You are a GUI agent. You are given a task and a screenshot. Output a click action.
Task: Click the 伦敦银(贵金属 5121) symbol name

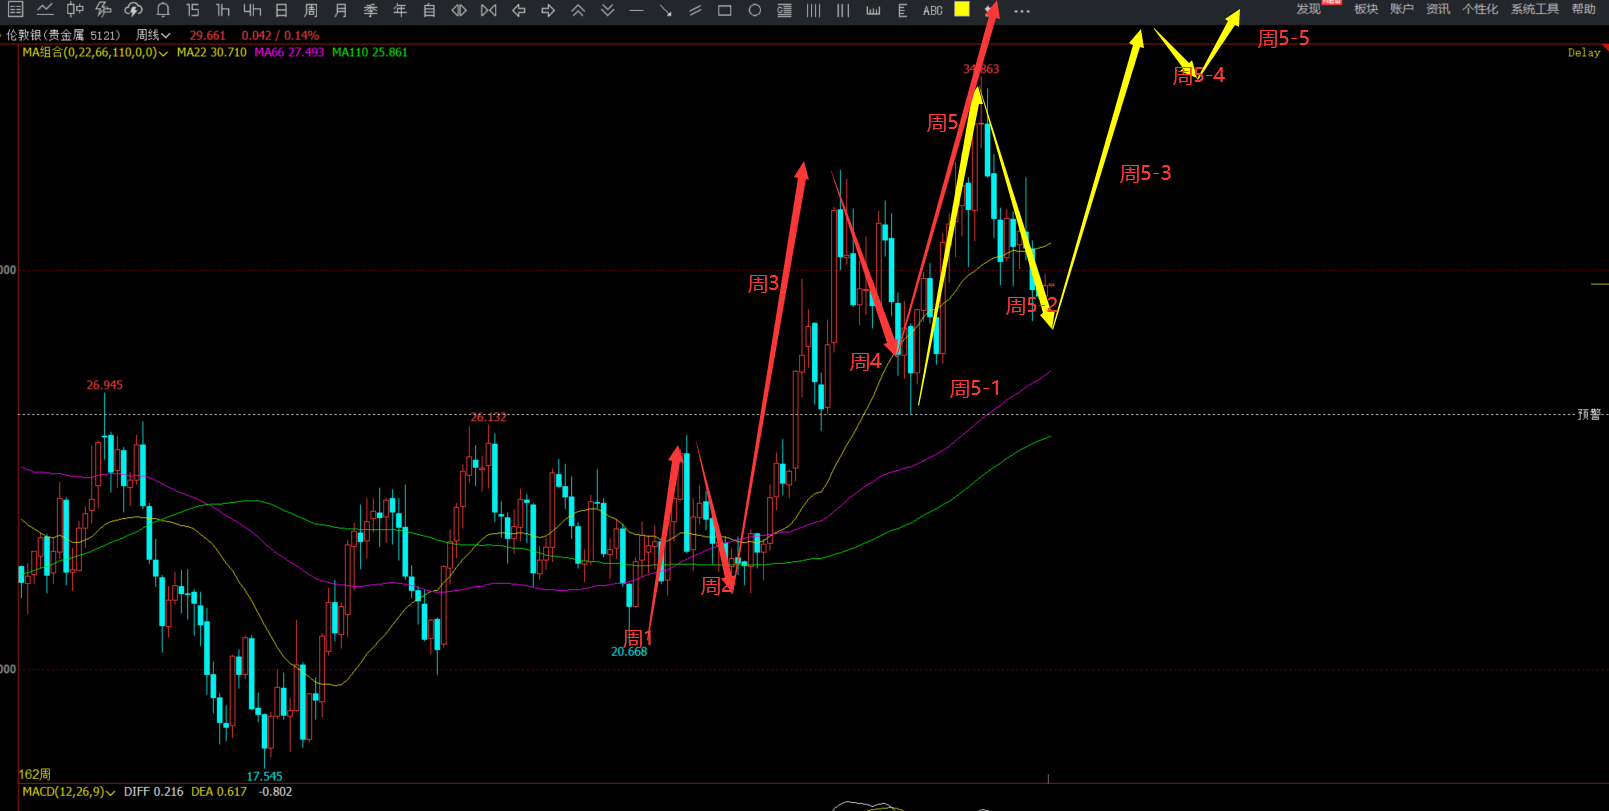click(x=63, y=35)
